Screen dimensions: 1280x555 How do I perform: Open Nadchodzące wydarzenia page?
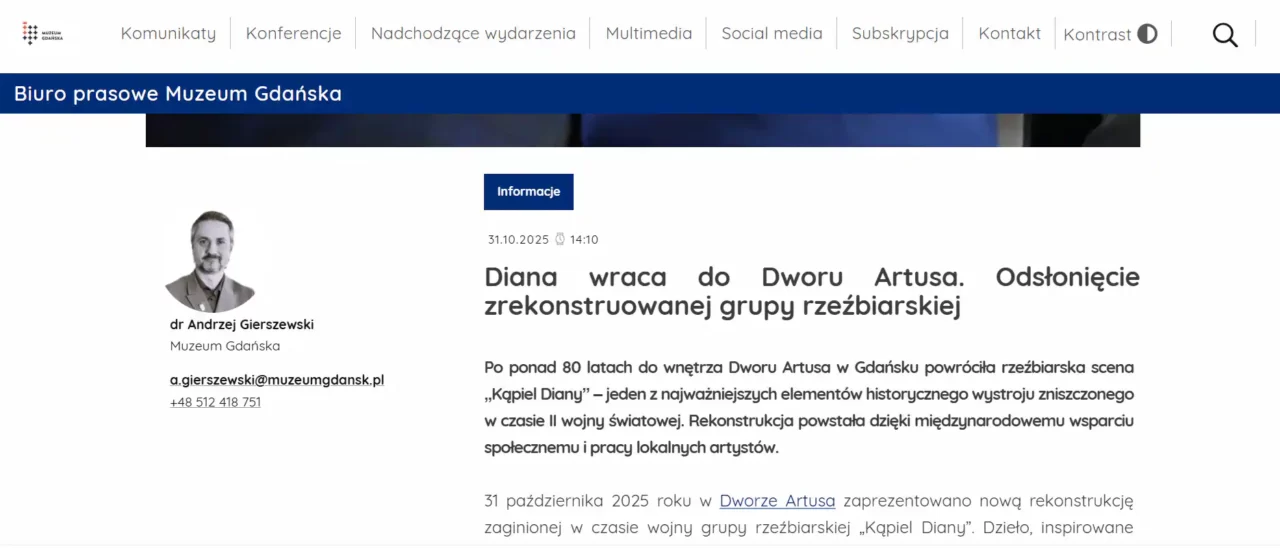coord(473,33)
